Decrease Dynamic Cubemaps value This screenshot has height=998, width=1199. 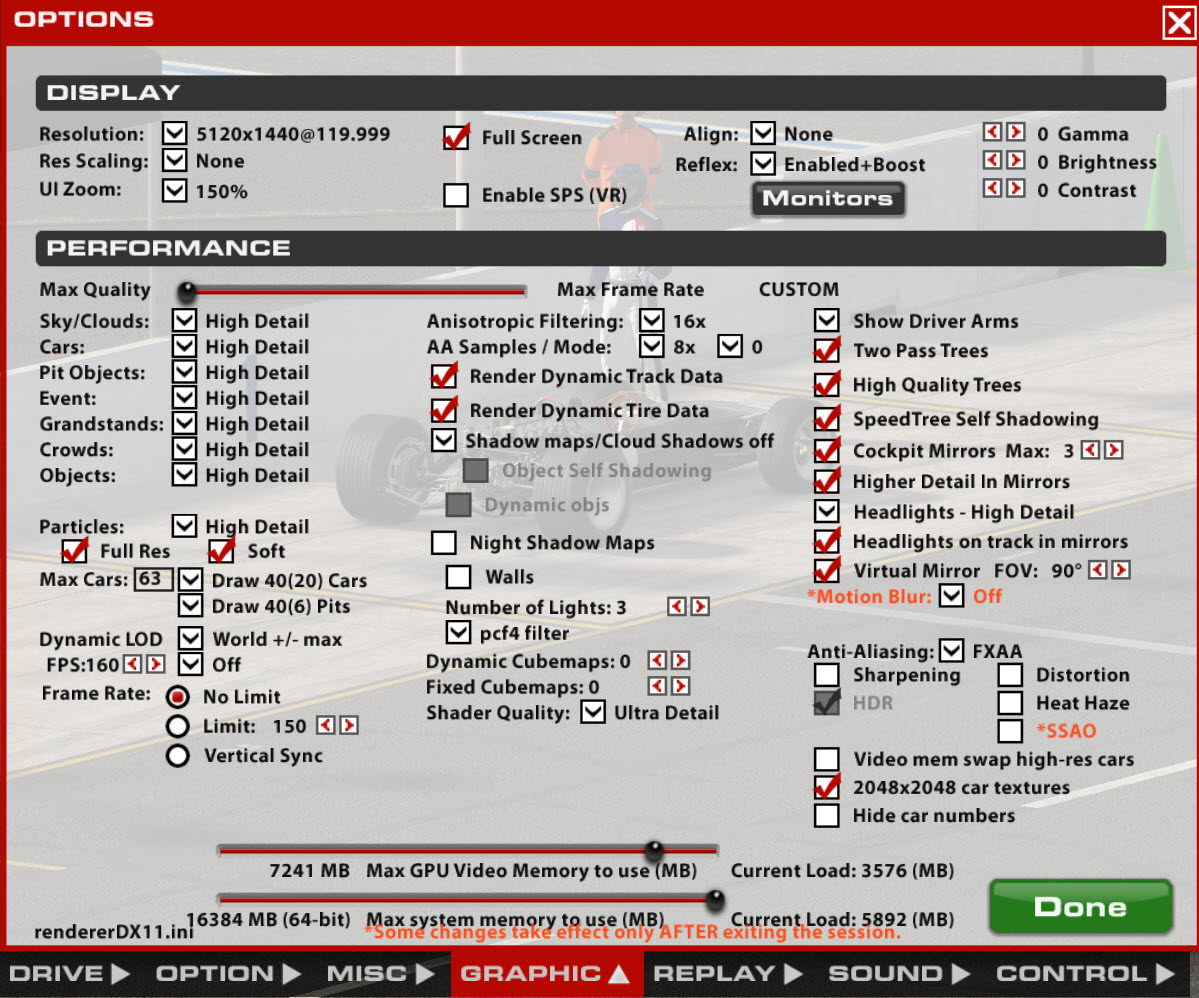tap(655, 661)
